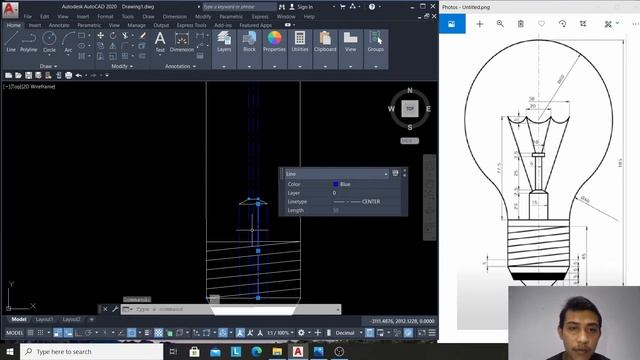
Task: Toggle 2D object snap in status bar
Action: [x=131, y=333]
